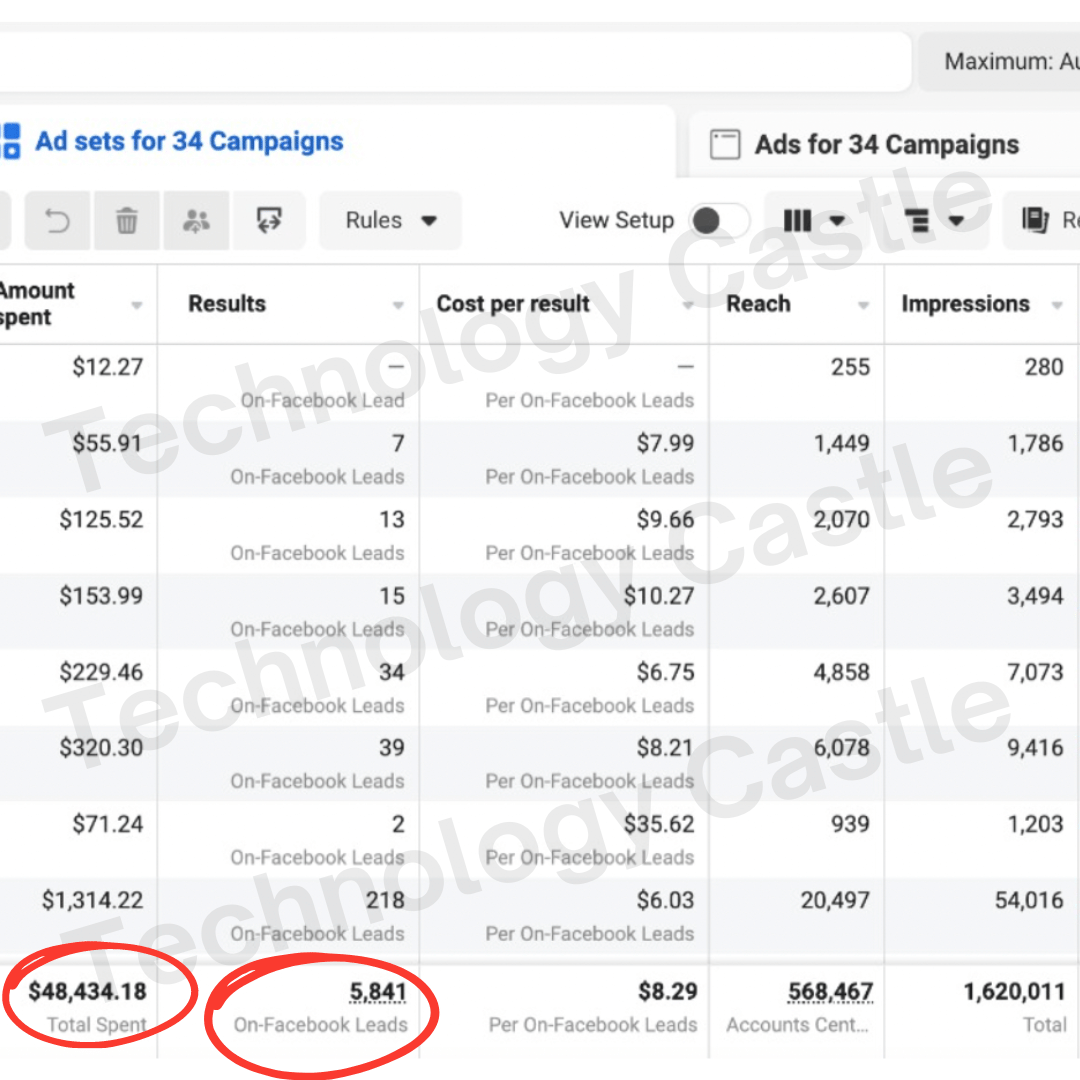The image size is (1080, 1080).
Task: Click the undo arrow toolbar icon
Action: [x=57, y=221]
